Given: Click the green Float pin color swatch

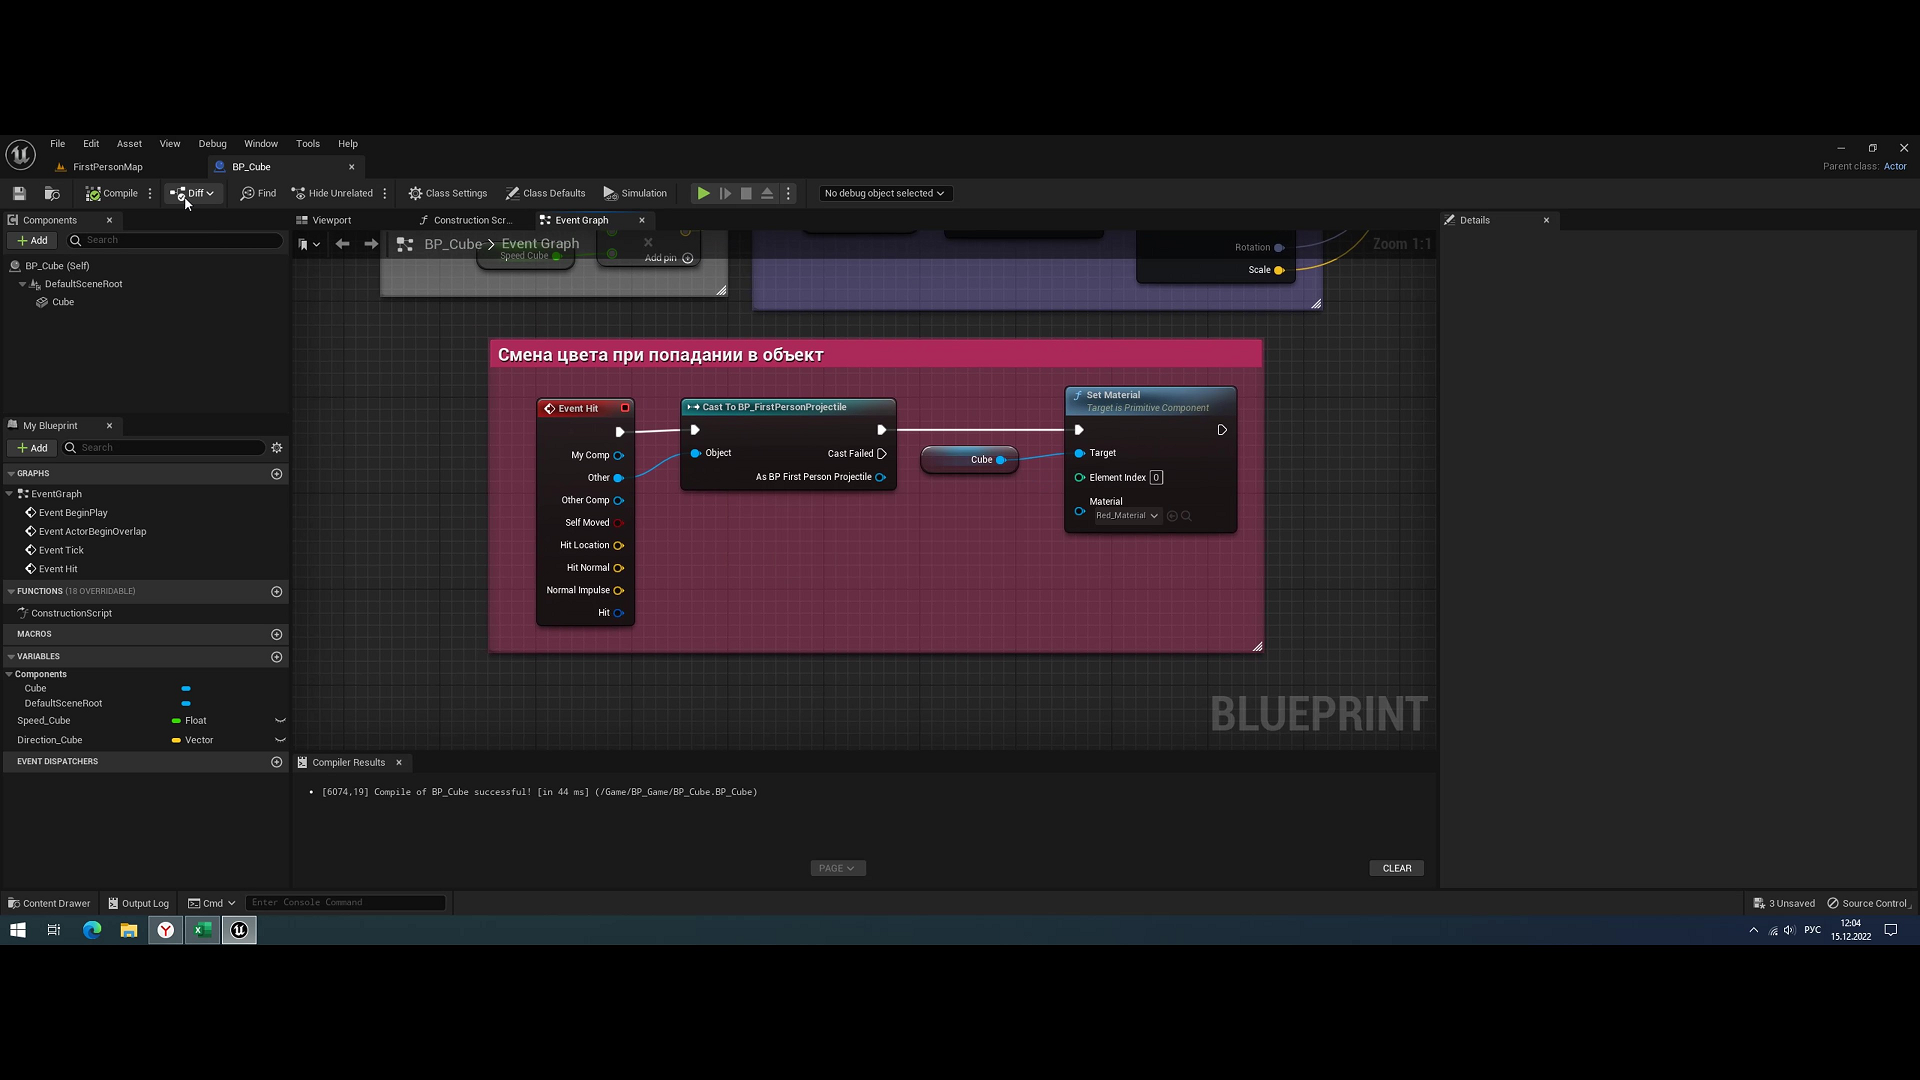Looking at the screenshot, I should click(176, 720).
